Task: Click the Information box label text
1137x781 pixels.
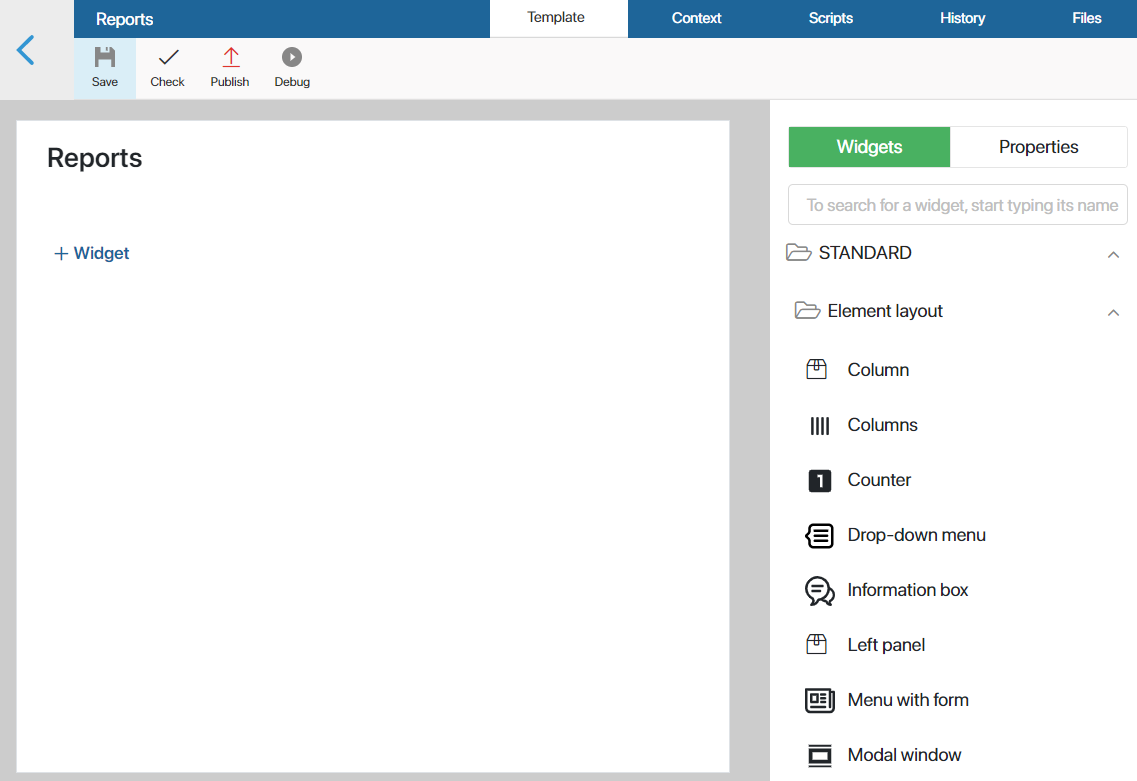Action: pos(908,590)
